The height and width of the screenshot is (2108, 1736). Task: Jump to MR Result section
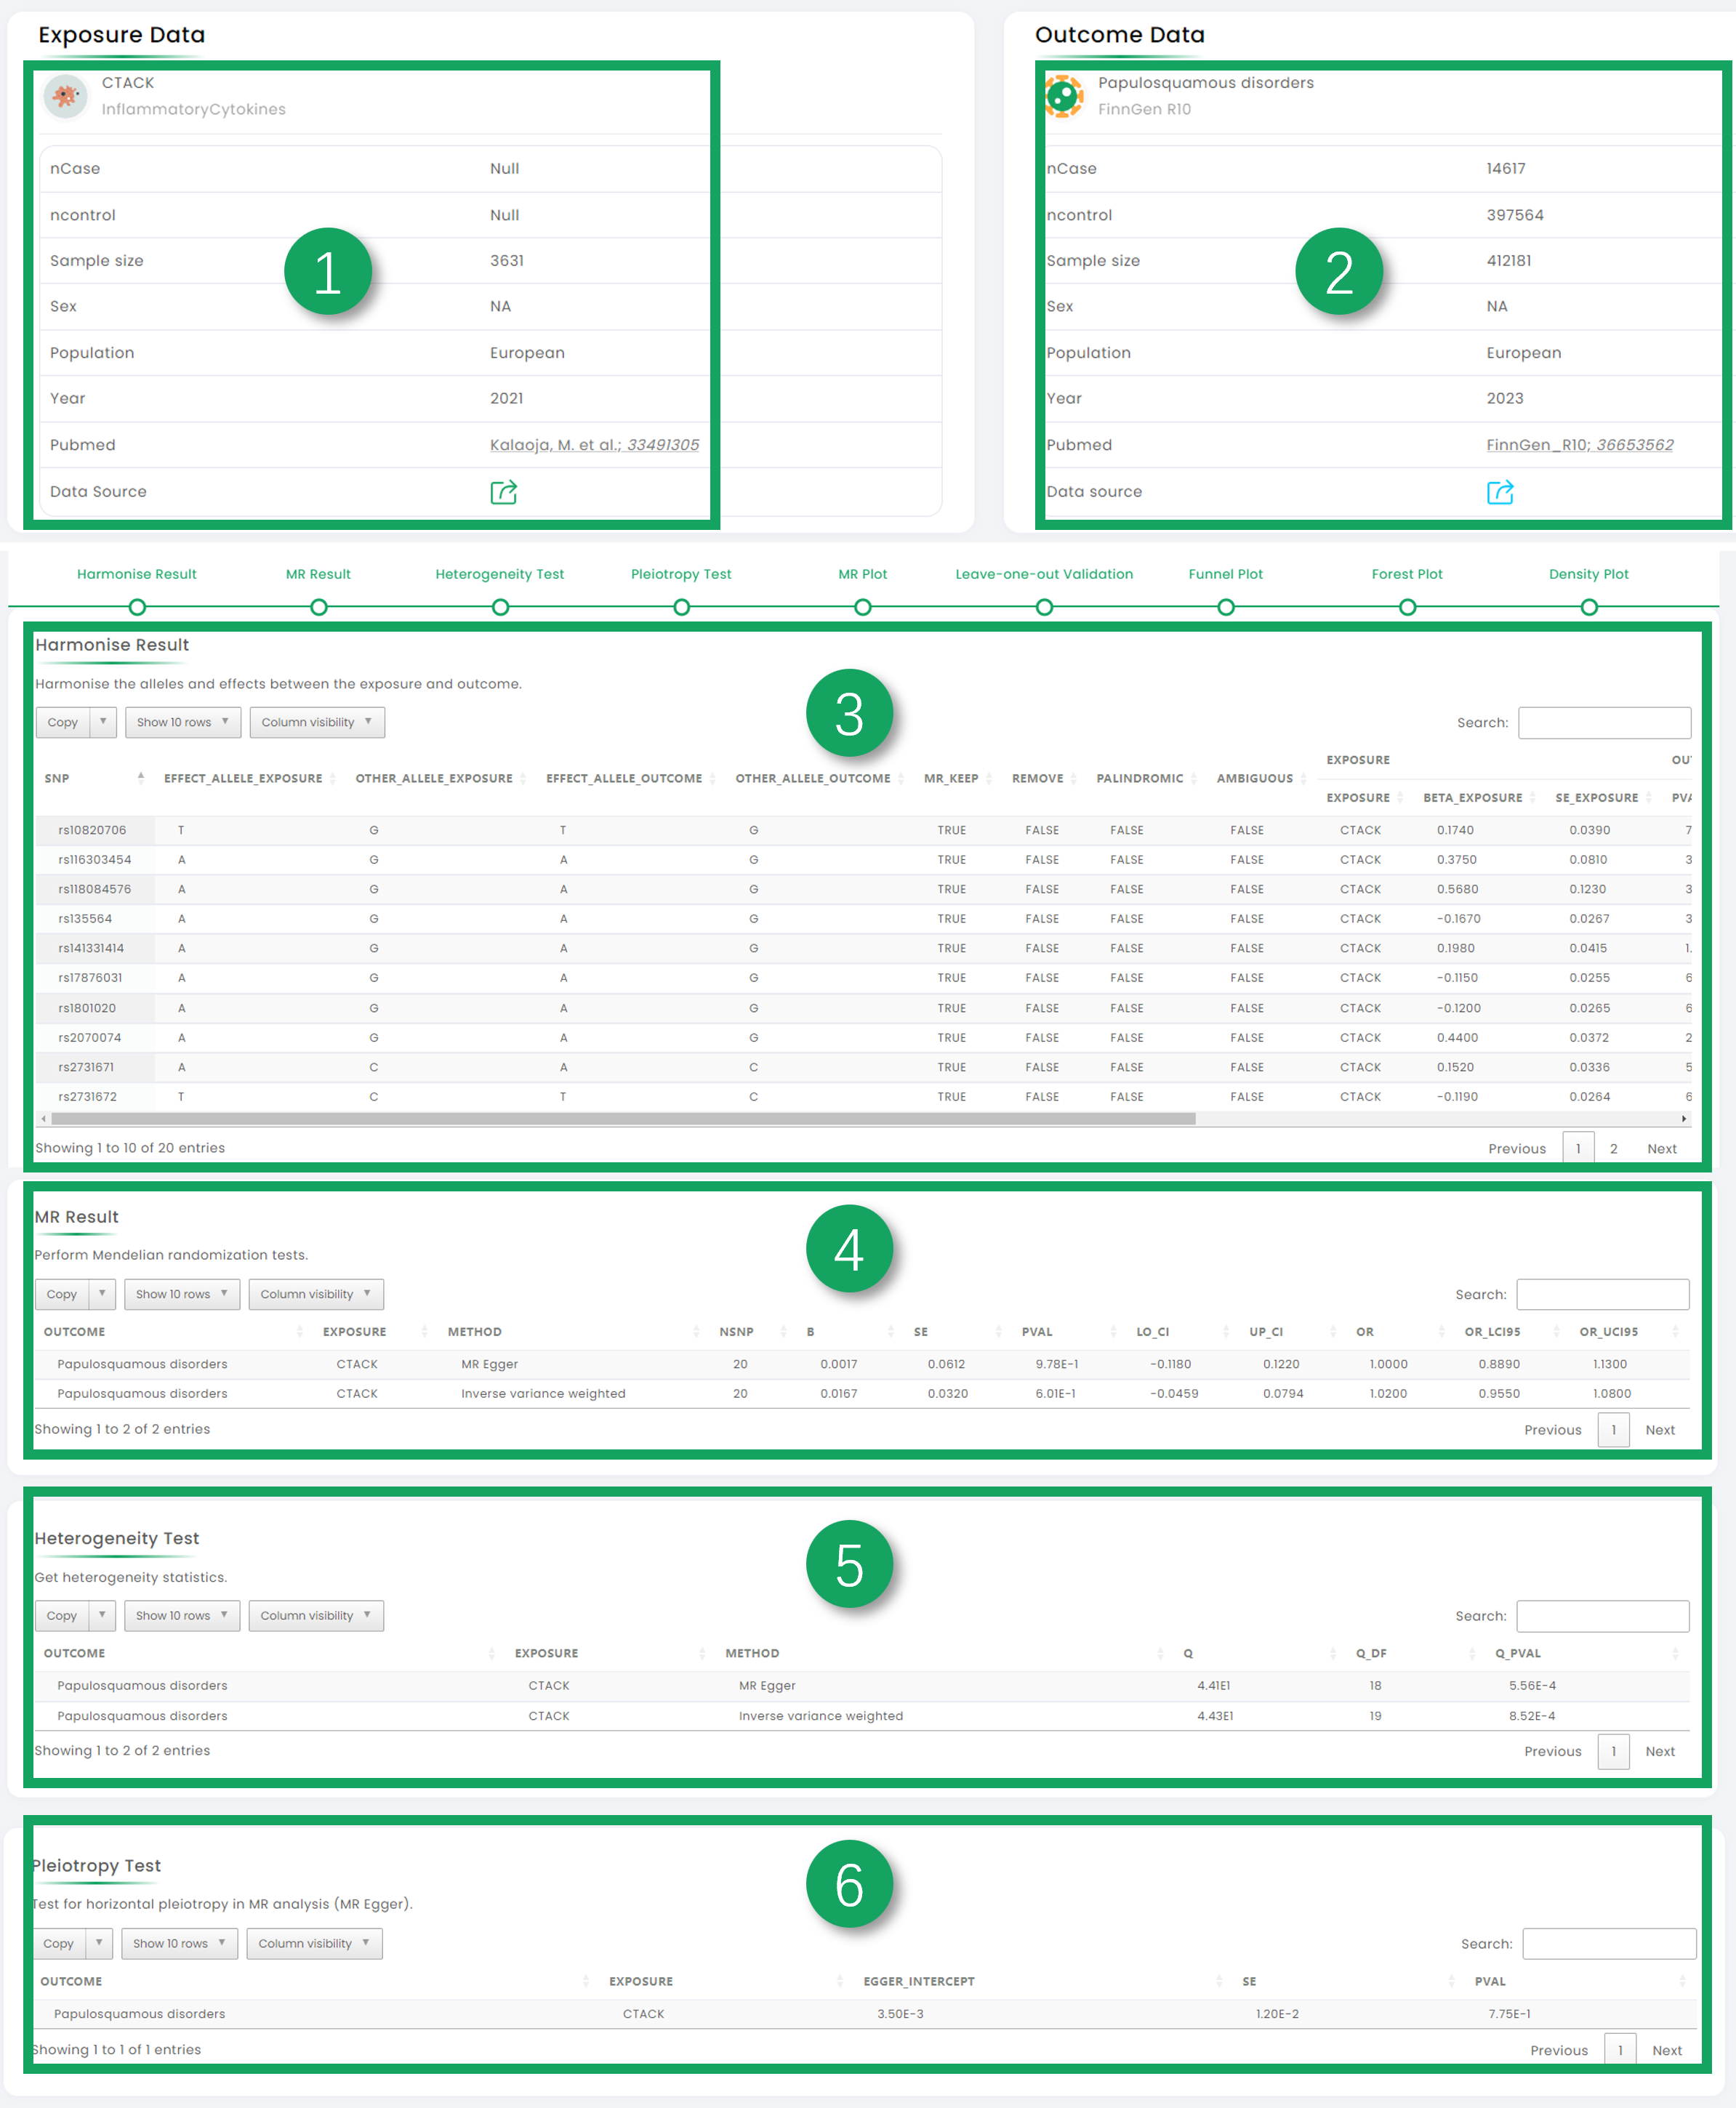pyautogui.click(x=318, y=574)
